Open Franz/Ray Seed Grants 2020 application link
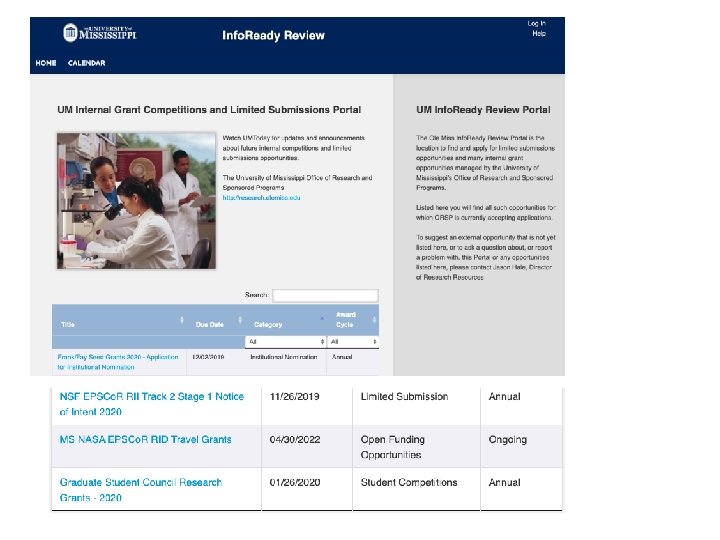 tap(118, 362)
